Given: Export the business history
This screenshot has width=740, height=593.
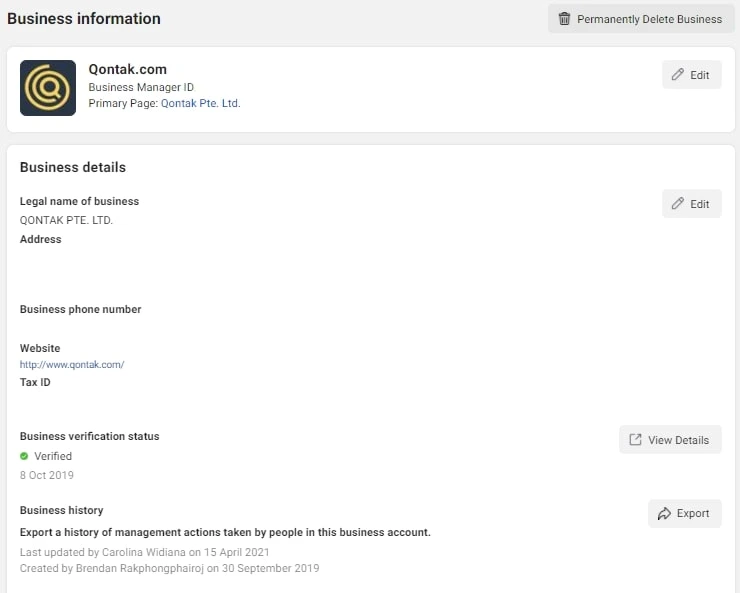Looking at the screenshot, I should pos(684,514).
